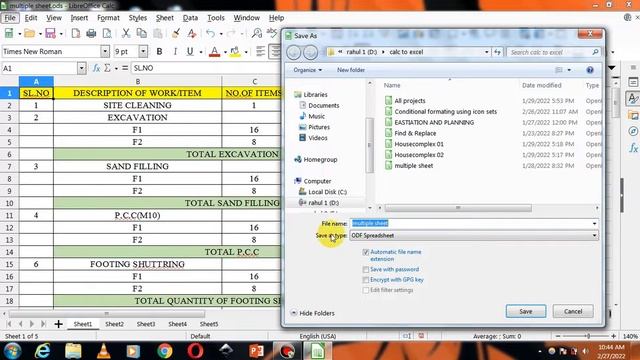Click the Font Color red swatch button
Screen dimensions: 640x360
[x=214, y=52]
